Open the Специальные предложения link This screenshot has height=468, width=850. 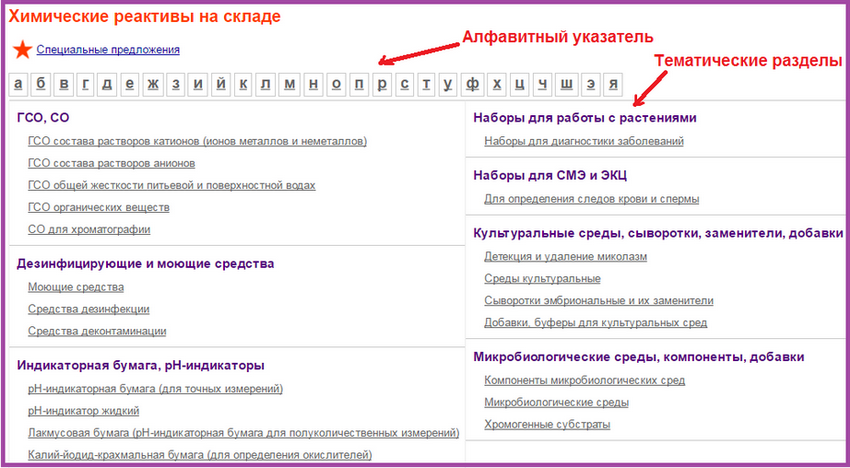click(108, 50)
